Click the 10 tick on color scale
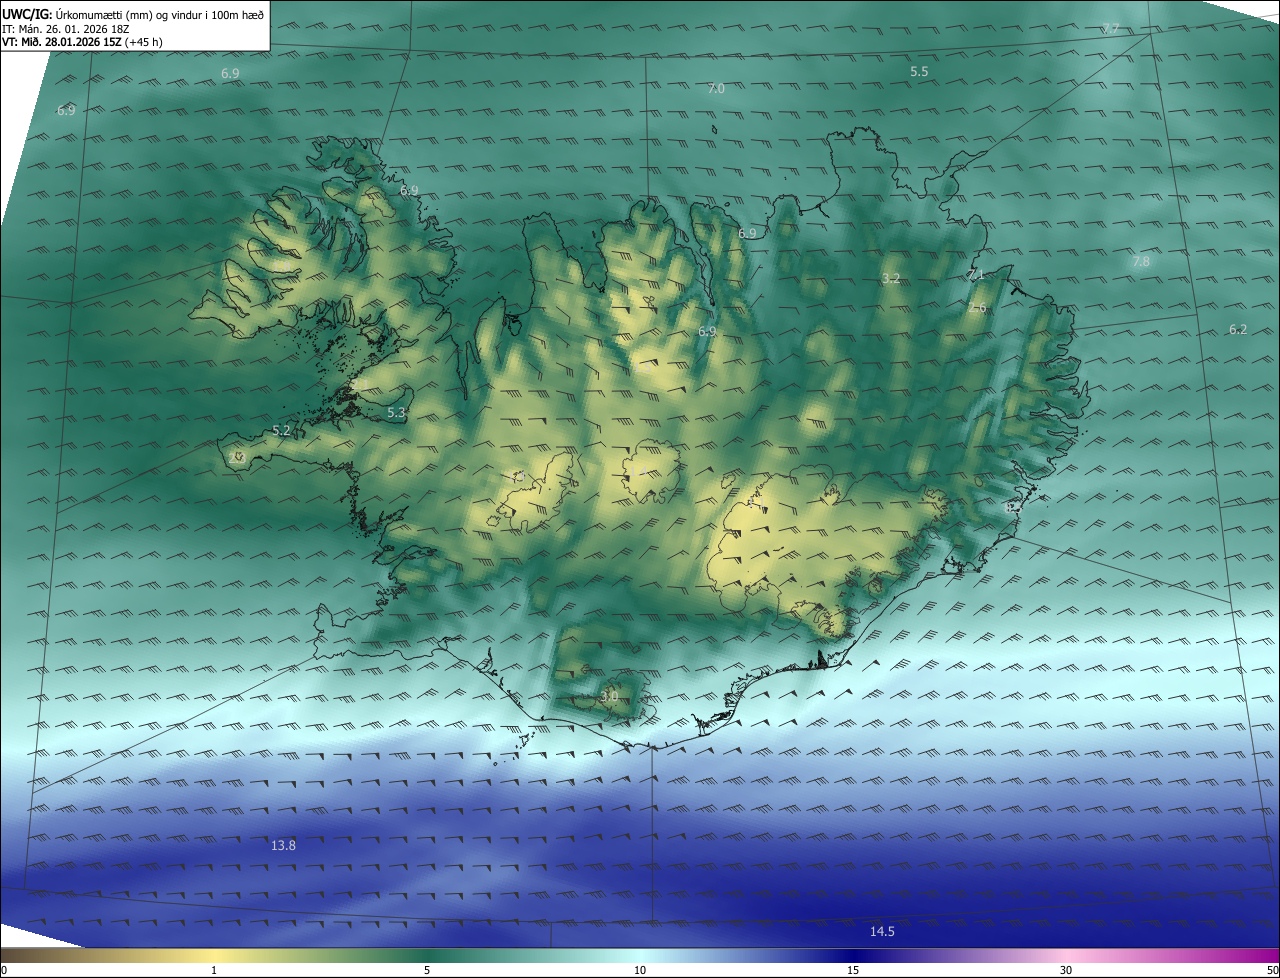The height and width of the screenshot is (978, 1280). pos(640,970)
